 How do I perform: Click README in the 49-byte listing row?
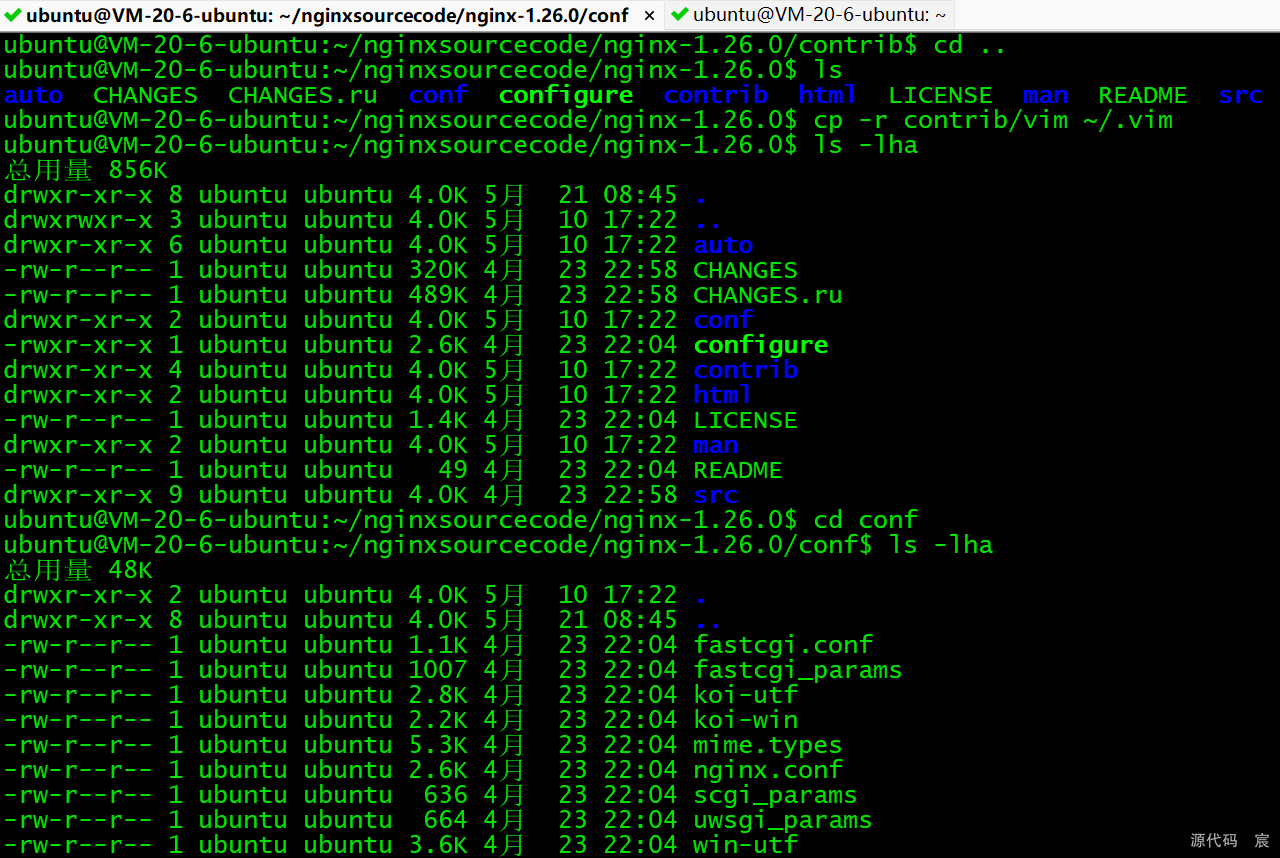(x=738, y=470)
